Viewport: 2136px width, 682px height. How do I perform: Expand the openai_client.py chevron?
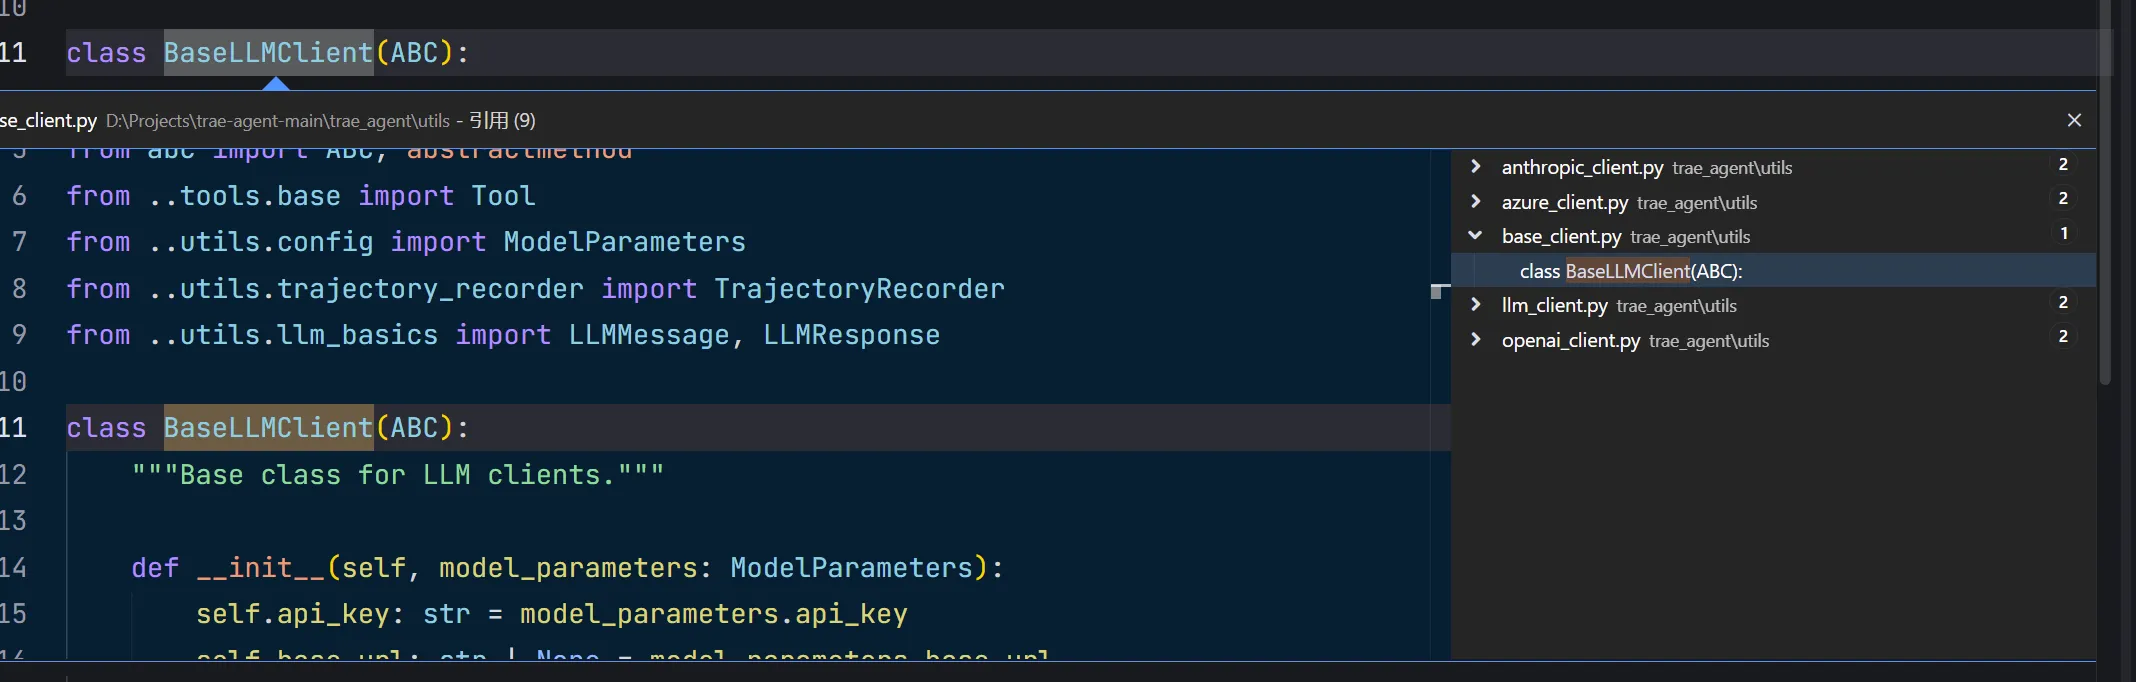(1476, 340)
